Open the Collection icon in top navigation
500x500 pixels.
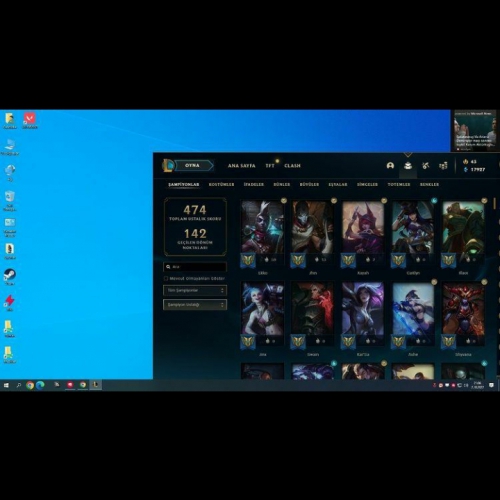click(x=408, y=166)
